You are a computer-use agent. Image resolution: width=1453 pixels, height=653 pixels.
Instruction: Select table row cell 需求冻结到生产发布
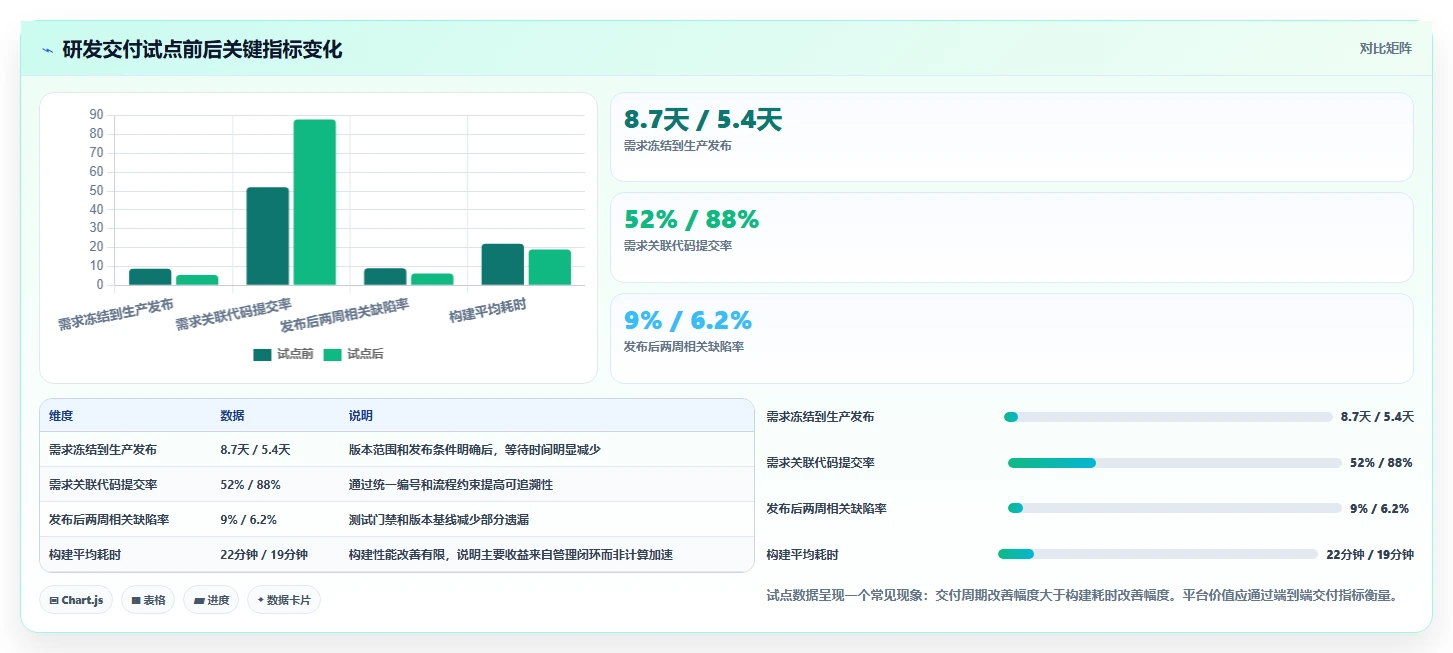(x=103, y=450)
